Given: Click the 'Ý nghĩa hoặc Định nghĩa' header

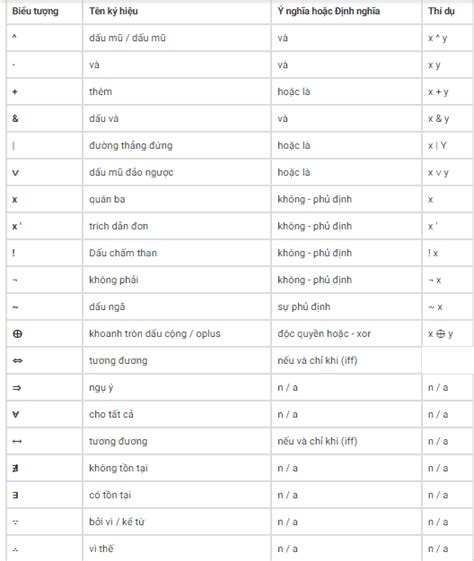Looking at the screenshot, I should pos(329,11).
